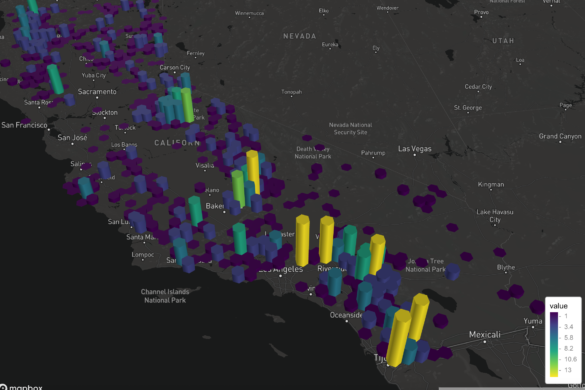Image resolution: width=585 pixels, height=390 pixels.
Task: Click the Yuma city label
Action: [x=532, y=321]
